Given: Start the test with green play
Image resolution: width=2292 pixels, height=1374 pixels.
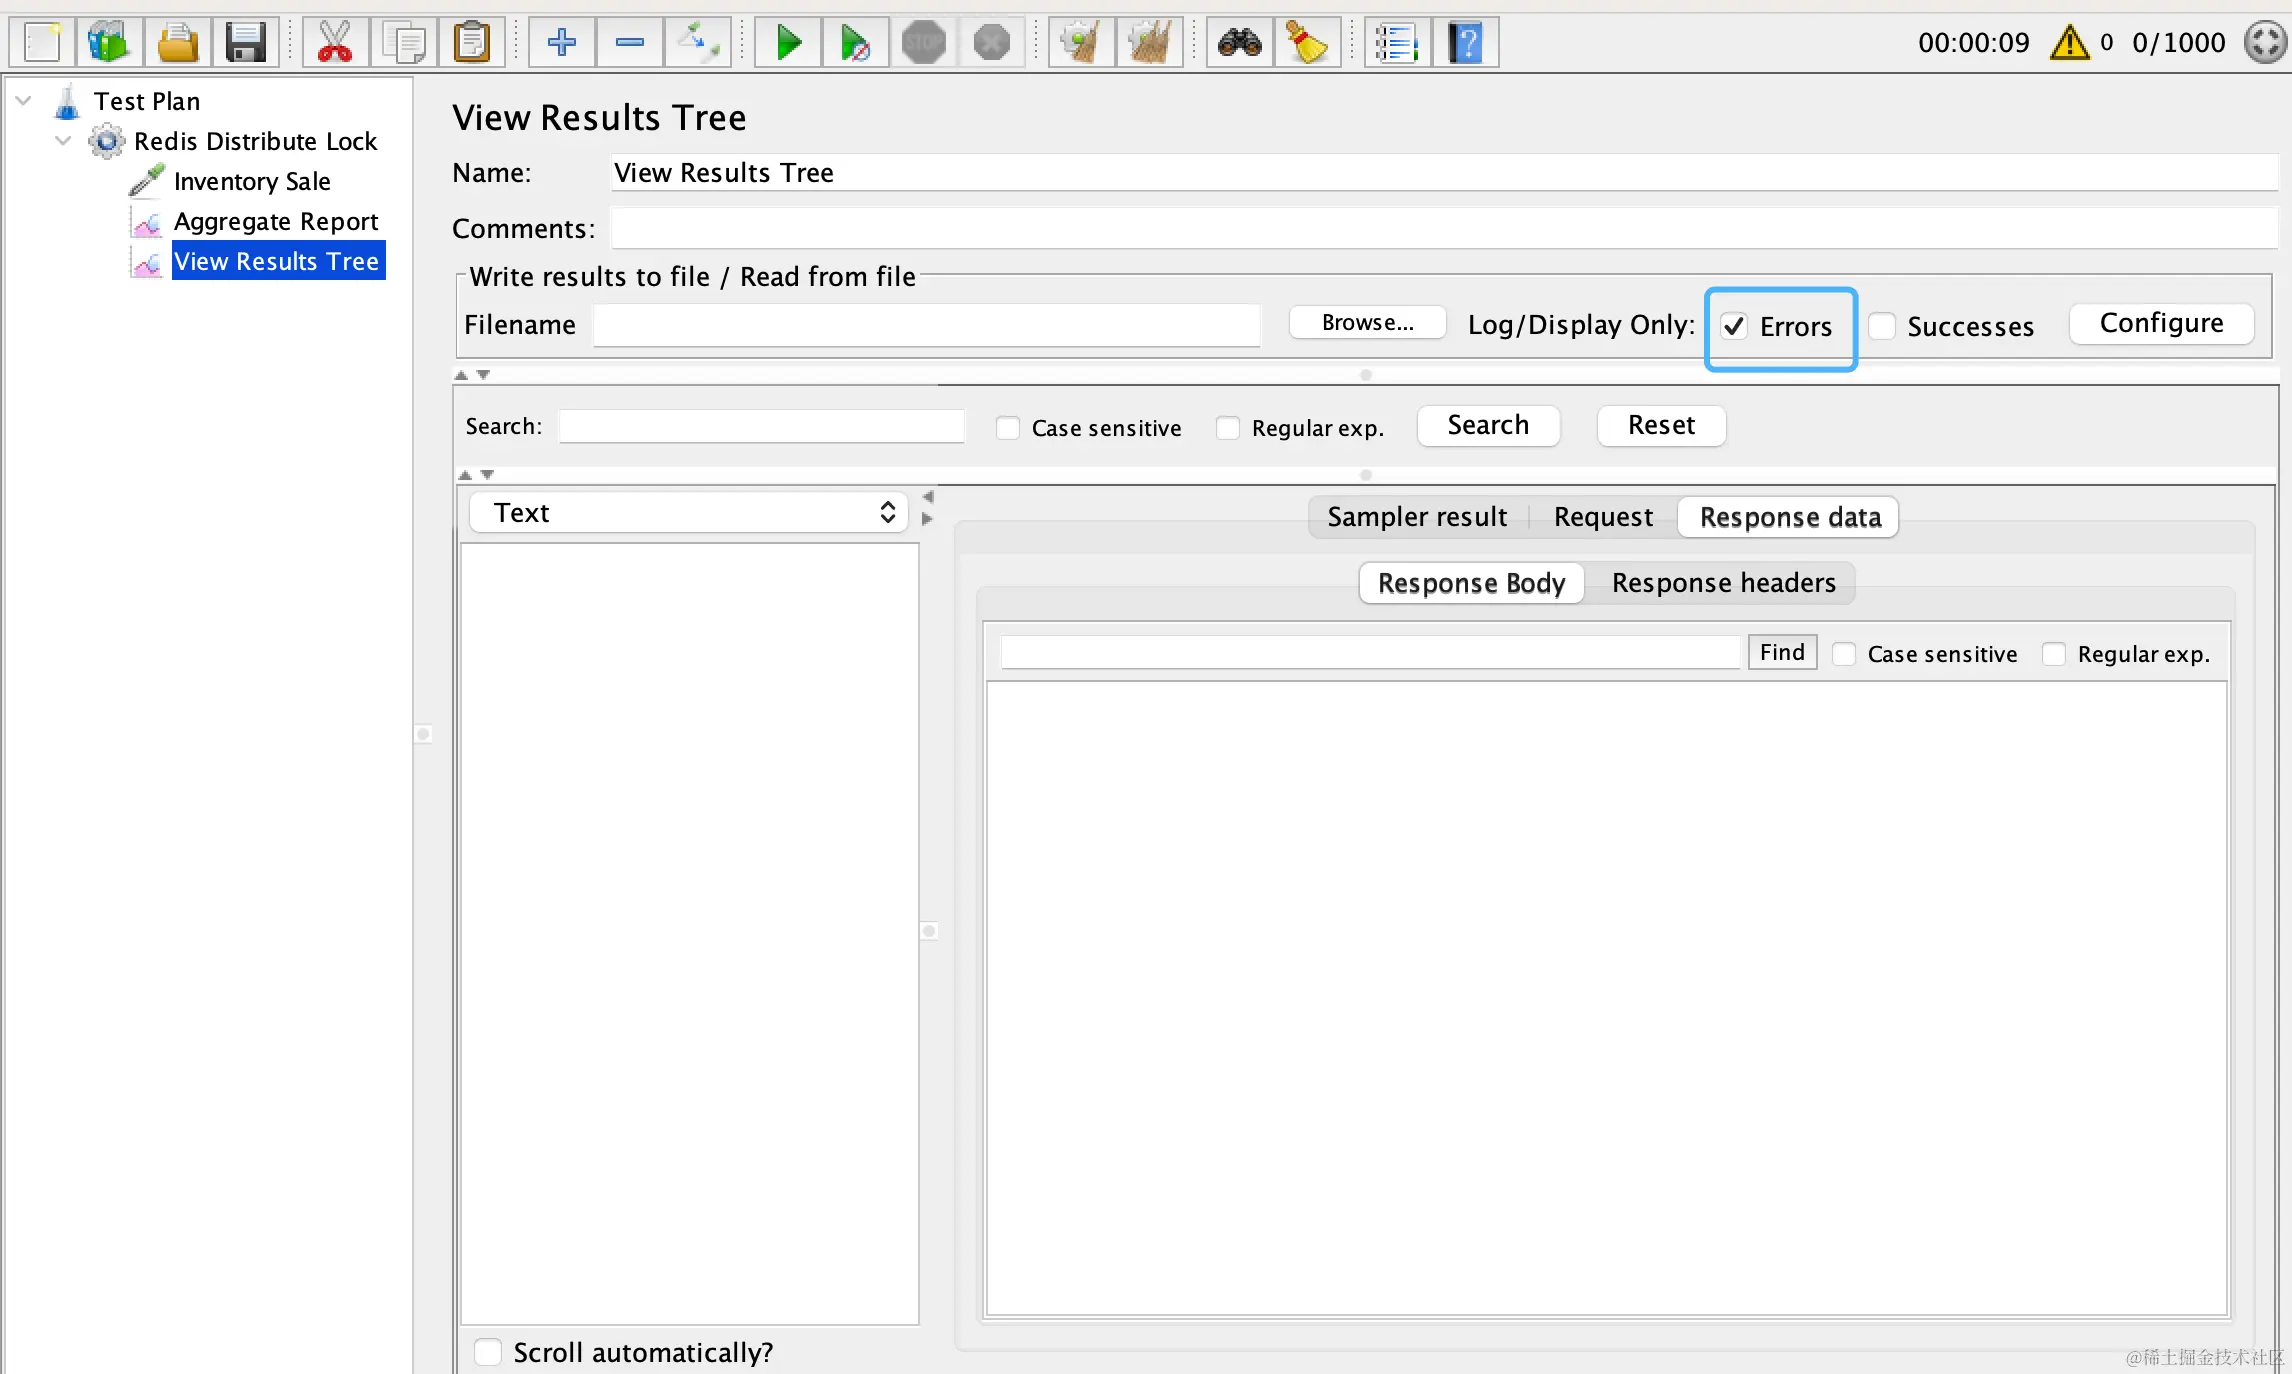Looking at the screenshot, I should click(788, 43).
